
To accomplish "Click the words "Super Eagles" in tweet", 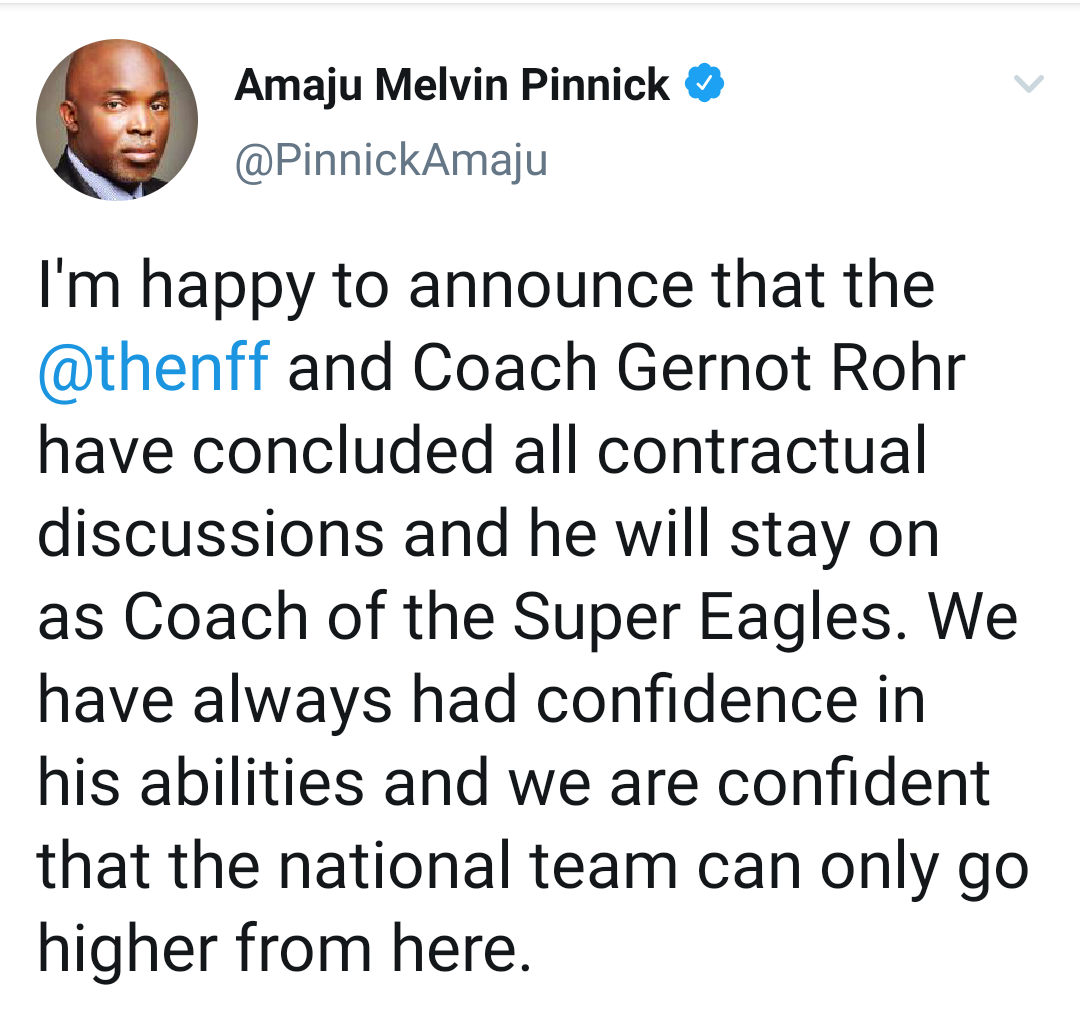I will coord(703,617).
